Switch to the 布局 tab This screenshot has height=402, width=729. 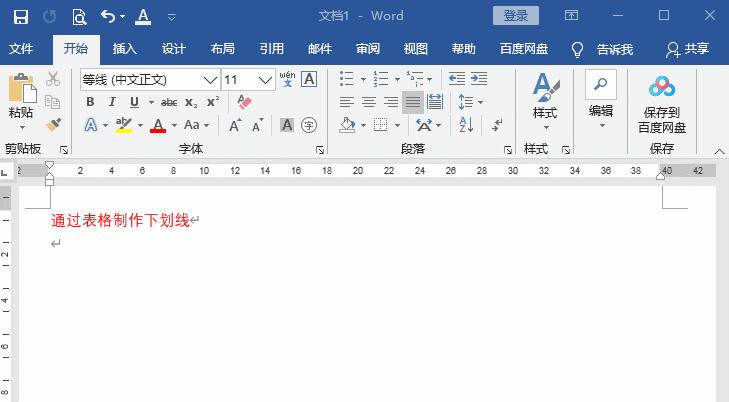tap(223, 49)
